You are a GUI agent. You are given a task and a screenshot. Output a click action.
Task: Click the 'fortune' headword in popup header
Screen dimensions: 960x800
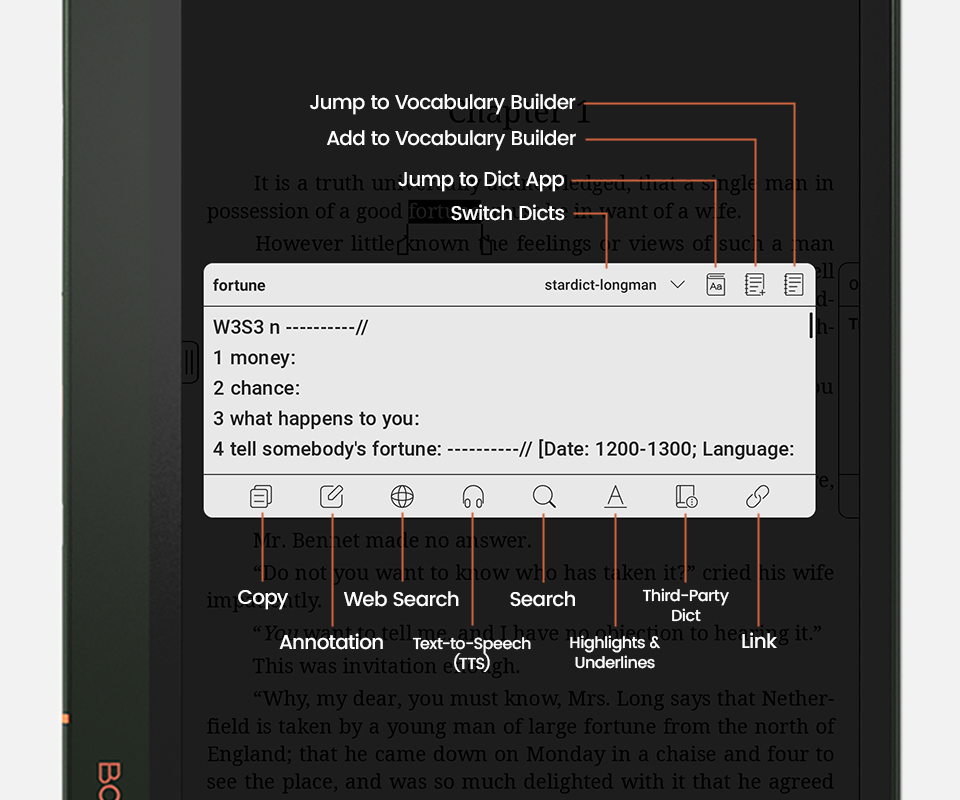(239, 285)
